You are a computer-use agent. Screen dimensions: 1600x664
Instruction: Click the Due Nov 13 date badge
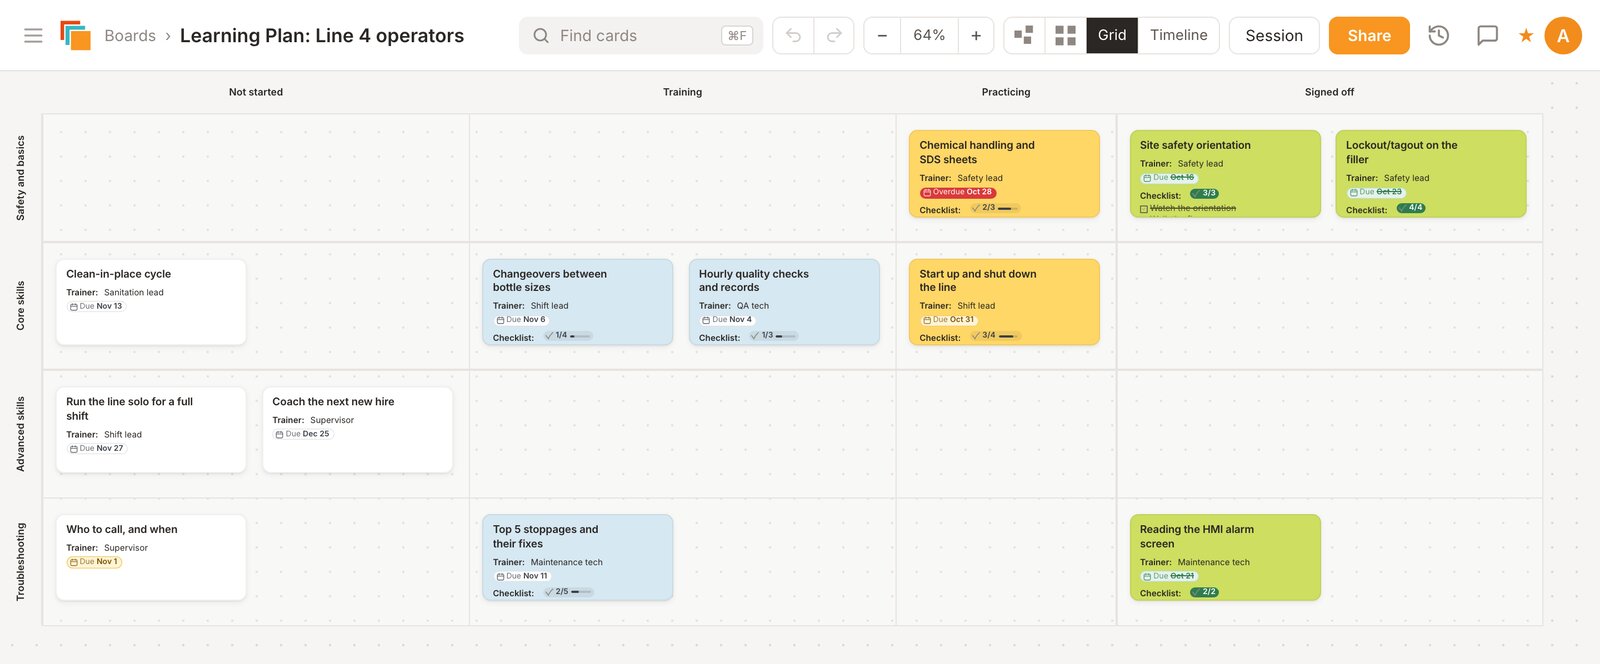pos(96,307)
